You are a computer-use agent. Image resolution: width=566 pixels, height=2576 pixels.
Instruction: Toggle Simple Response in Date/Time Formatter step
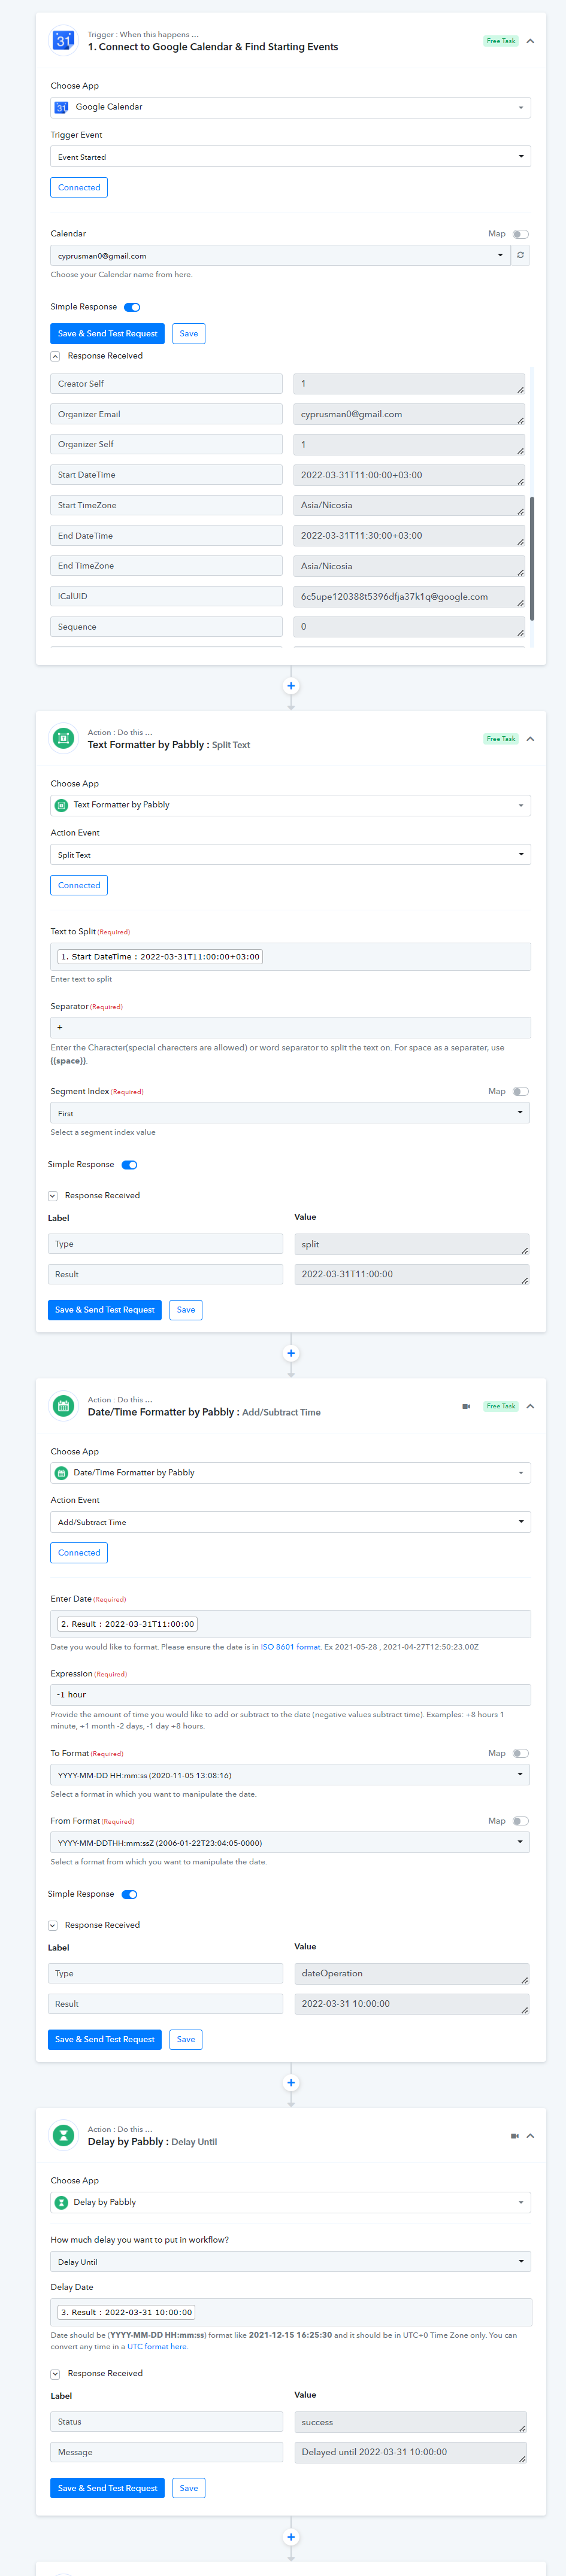(129, 1894)
